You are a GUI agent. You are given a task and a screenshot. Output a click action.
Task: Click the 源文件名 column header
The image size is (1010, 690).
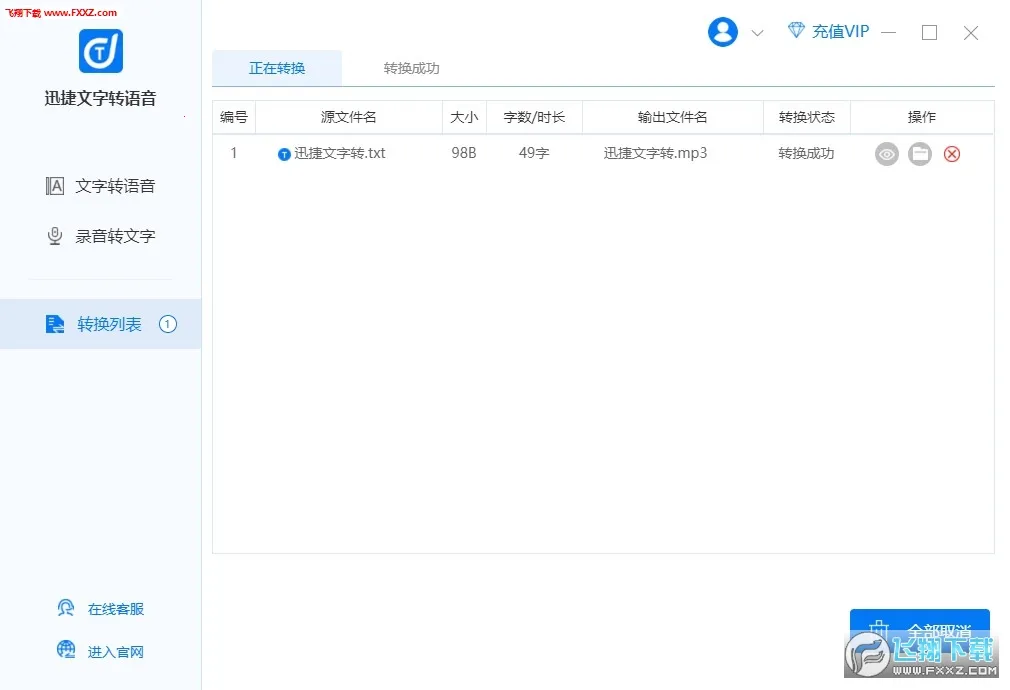click(x=348, y=117)
